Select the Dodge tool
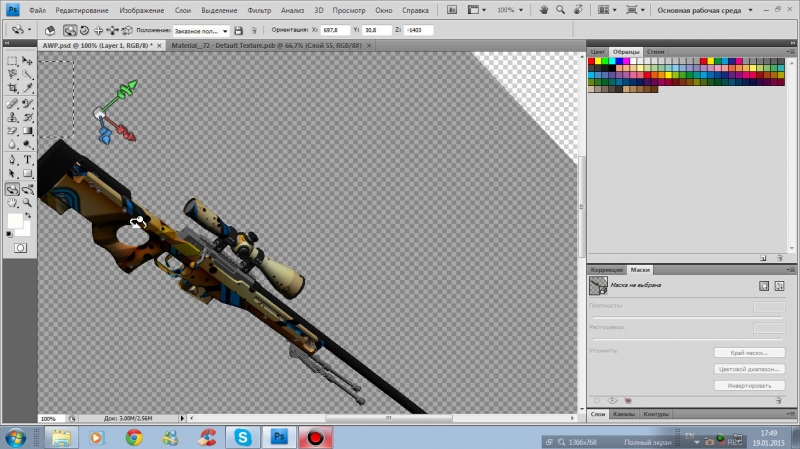This screenshot has width=800, height=449. tap(28, 144)
